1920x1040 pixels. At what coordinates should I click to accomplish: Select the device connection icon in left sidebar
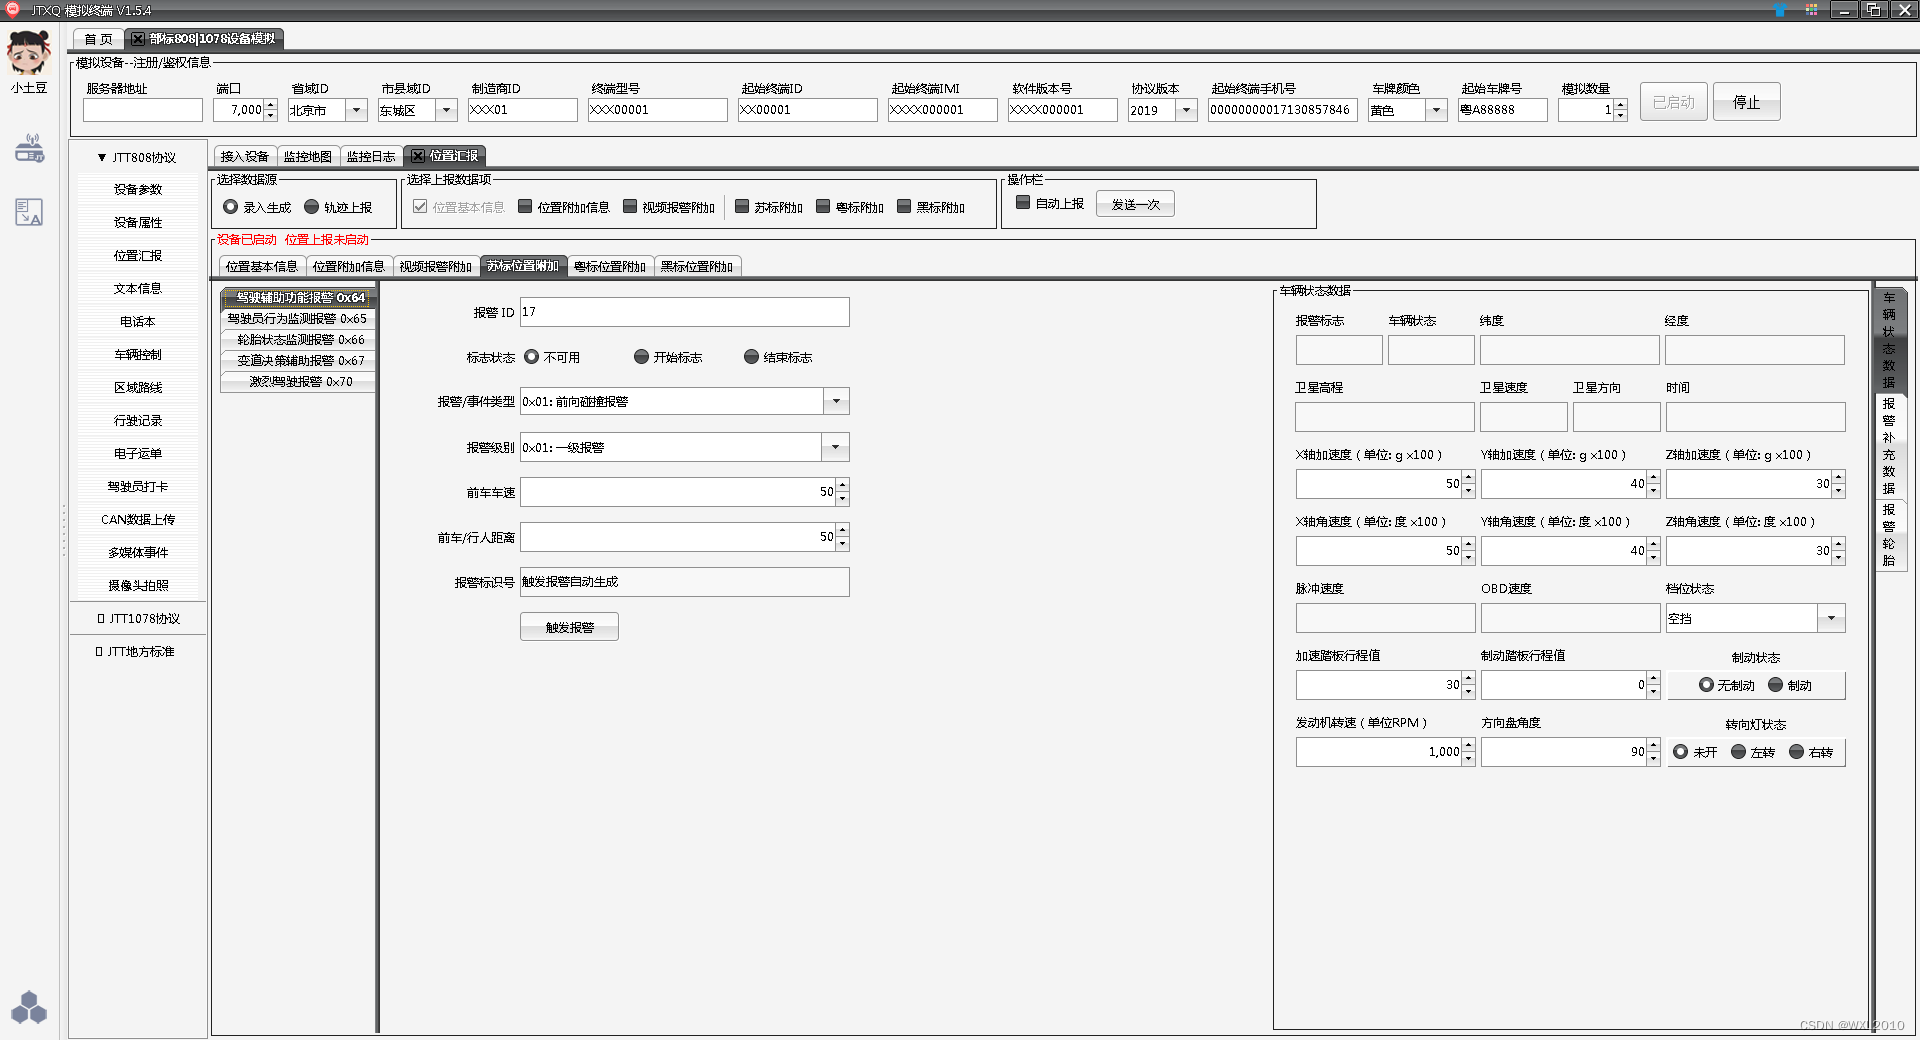pyautogui.click(x=29, y=148)
